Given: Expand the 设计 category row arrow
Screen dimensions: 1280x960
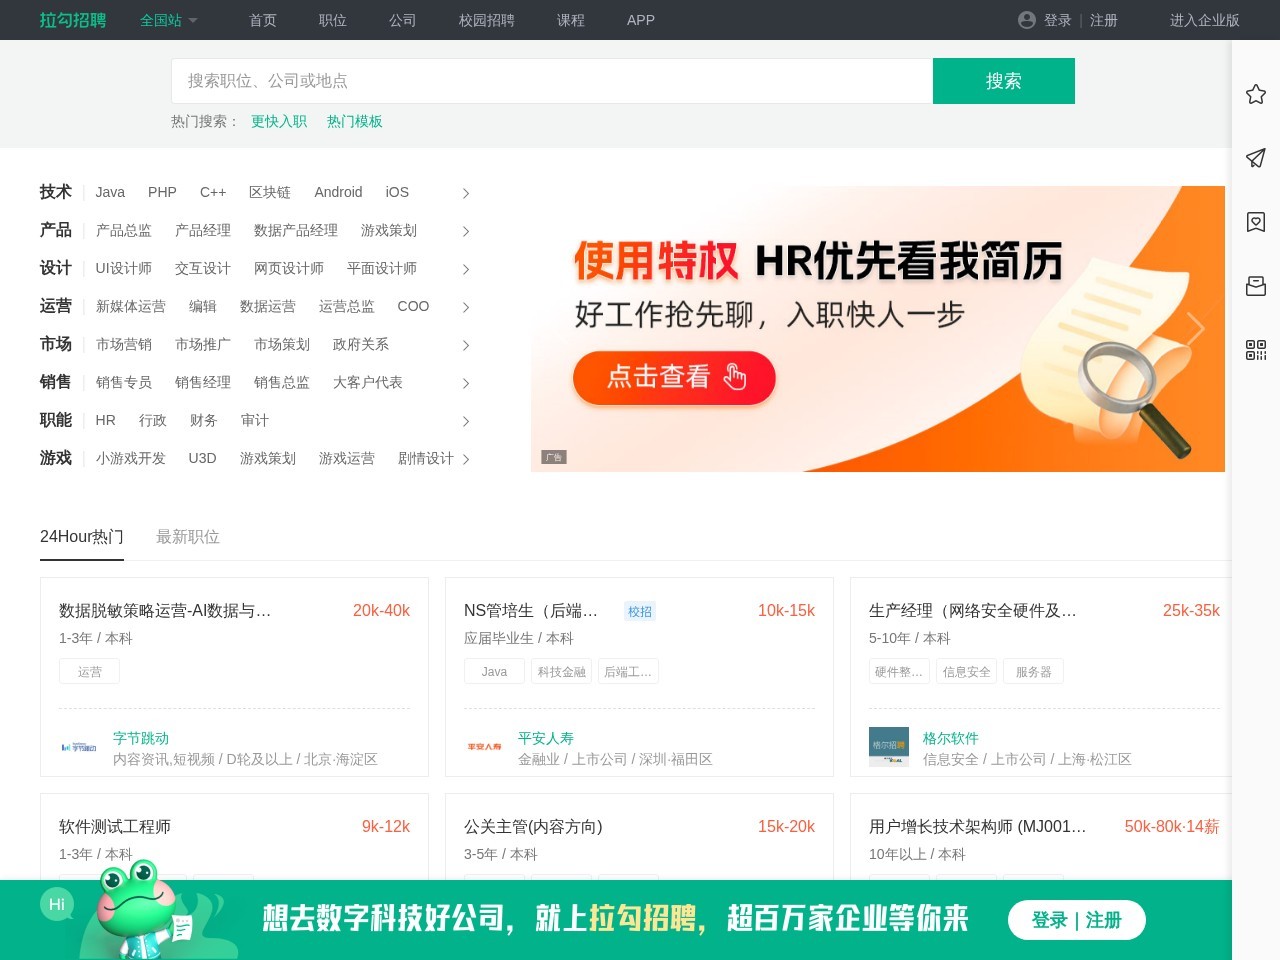Looking at the screenshot, I should click(465, 269).
